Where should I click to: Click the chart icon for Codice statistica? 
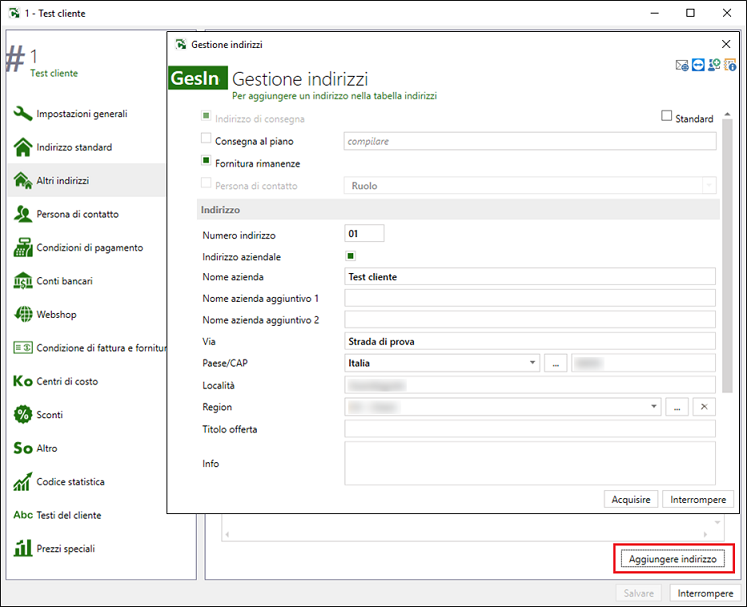[22, 482]
